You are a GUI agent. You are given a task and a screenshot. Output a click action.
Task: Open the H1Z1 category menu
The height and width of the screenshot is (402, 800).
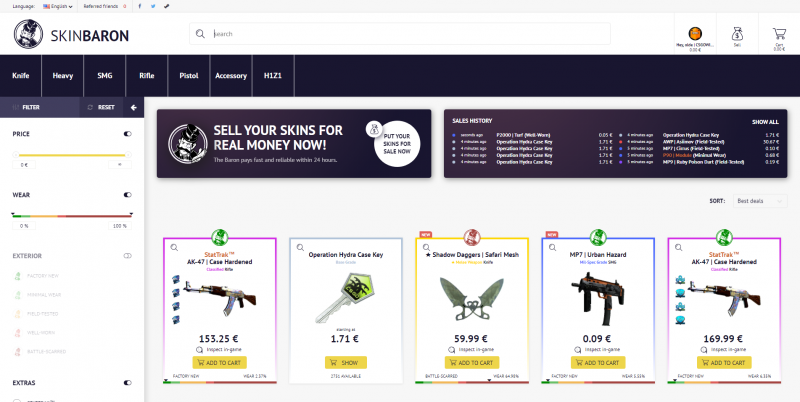(273, 76)
